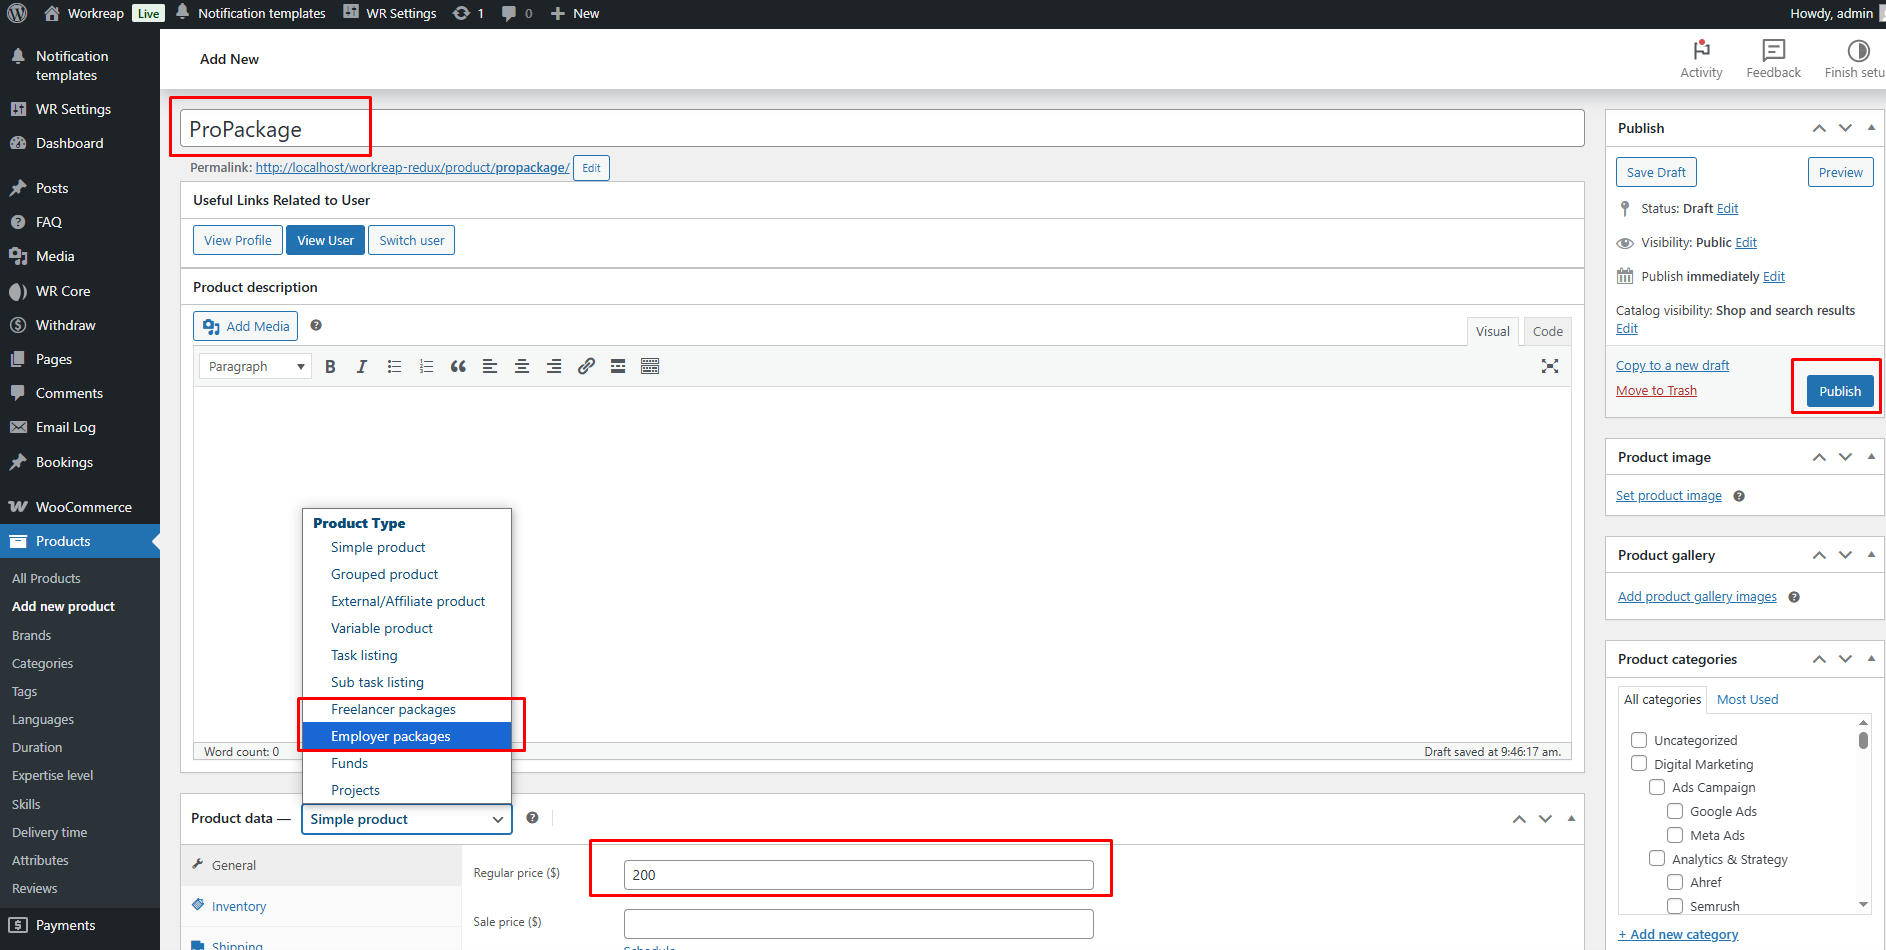The width and height of the screenshot is (1886, 950).
Task: Select Employer packages from product type list
Action: (391, 736)
